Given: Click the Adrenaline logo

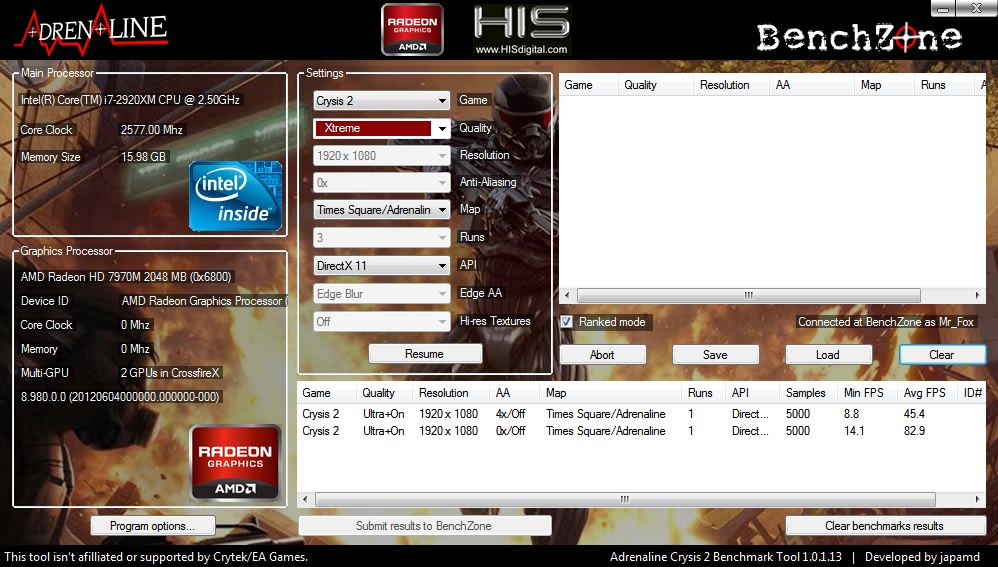Looking at the screenshot, I should click(92, 30).
